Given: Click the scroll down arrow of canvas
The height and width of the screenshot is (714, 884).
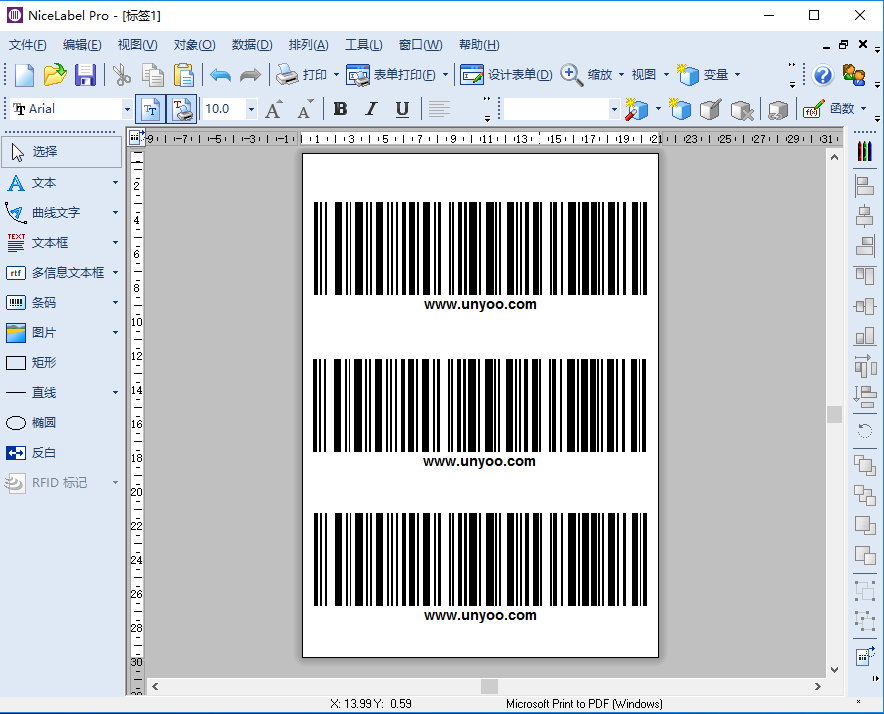Looking at the screenshot, I should [x=834, y=670].
